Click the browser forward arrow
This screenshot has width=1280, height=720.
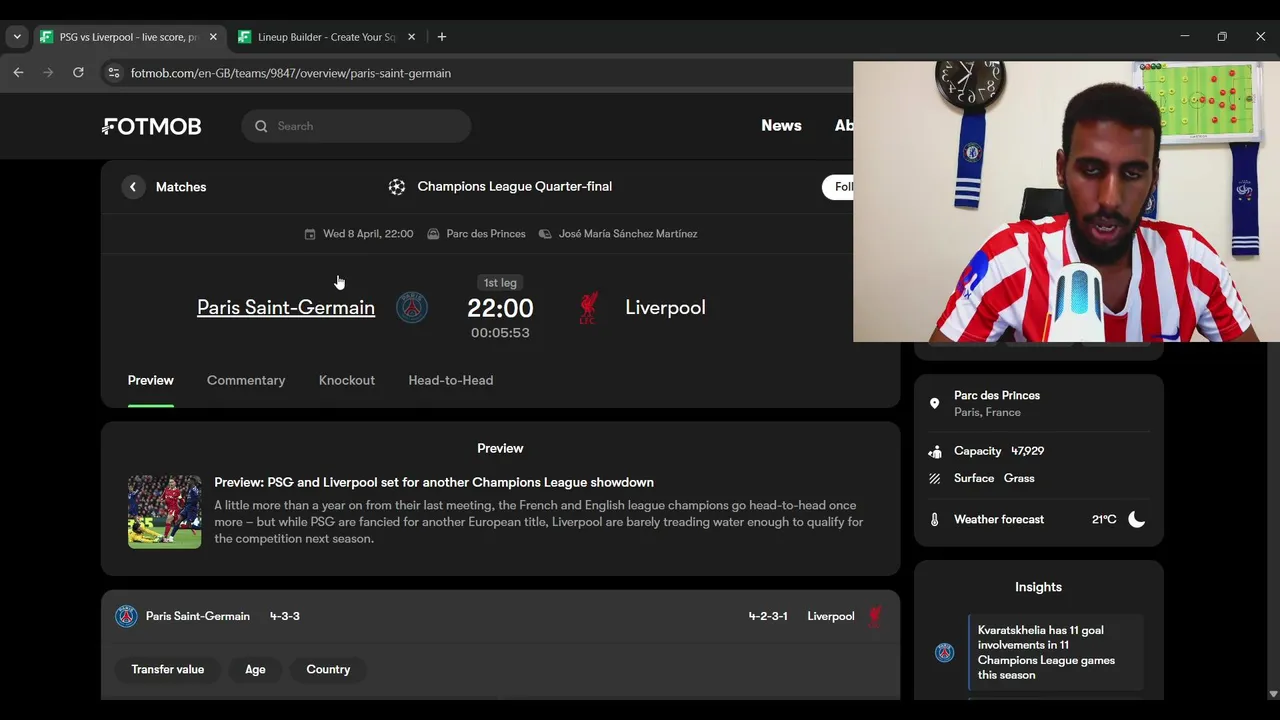click(x=48, y=73)
